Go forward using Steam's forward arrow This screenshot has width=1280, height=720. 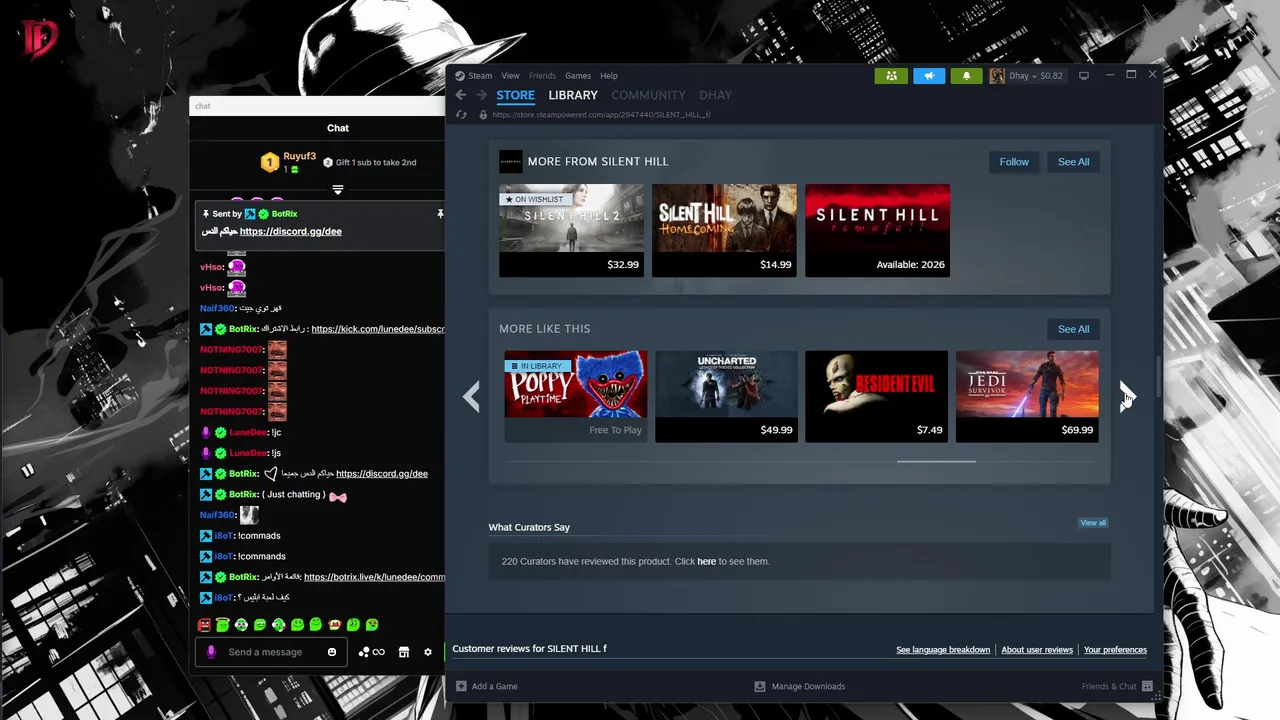point(482,95)
